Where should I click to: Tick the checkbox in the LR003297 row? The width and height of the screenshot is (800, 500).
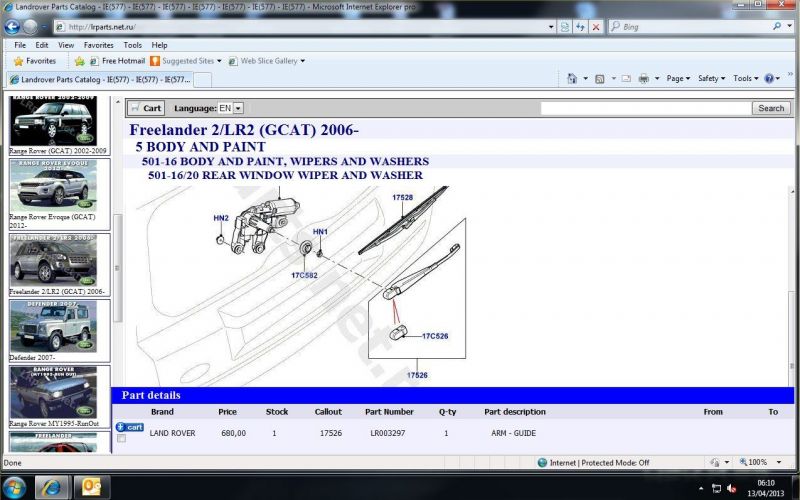pos(121,438)
